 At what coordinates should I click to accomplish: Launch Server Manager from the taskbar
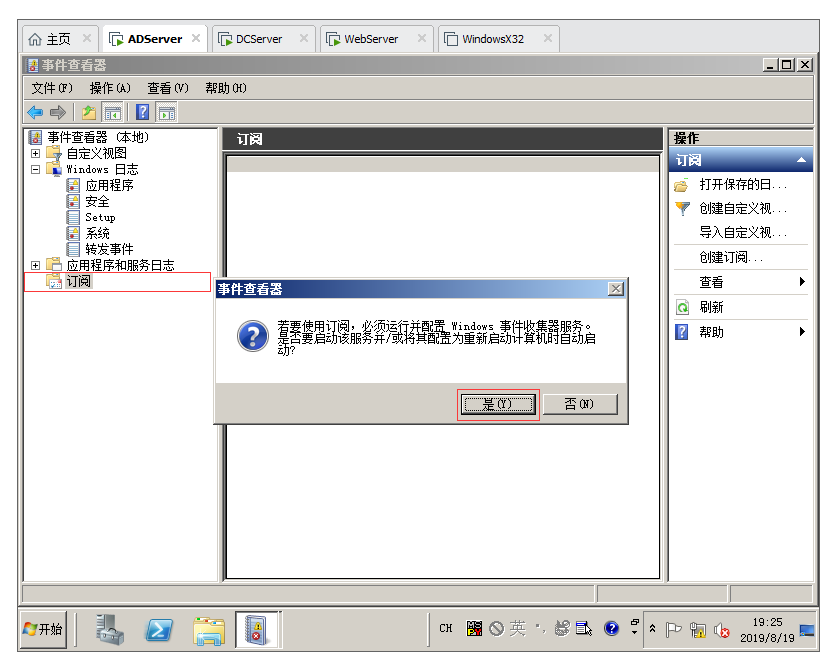(110, 629)
